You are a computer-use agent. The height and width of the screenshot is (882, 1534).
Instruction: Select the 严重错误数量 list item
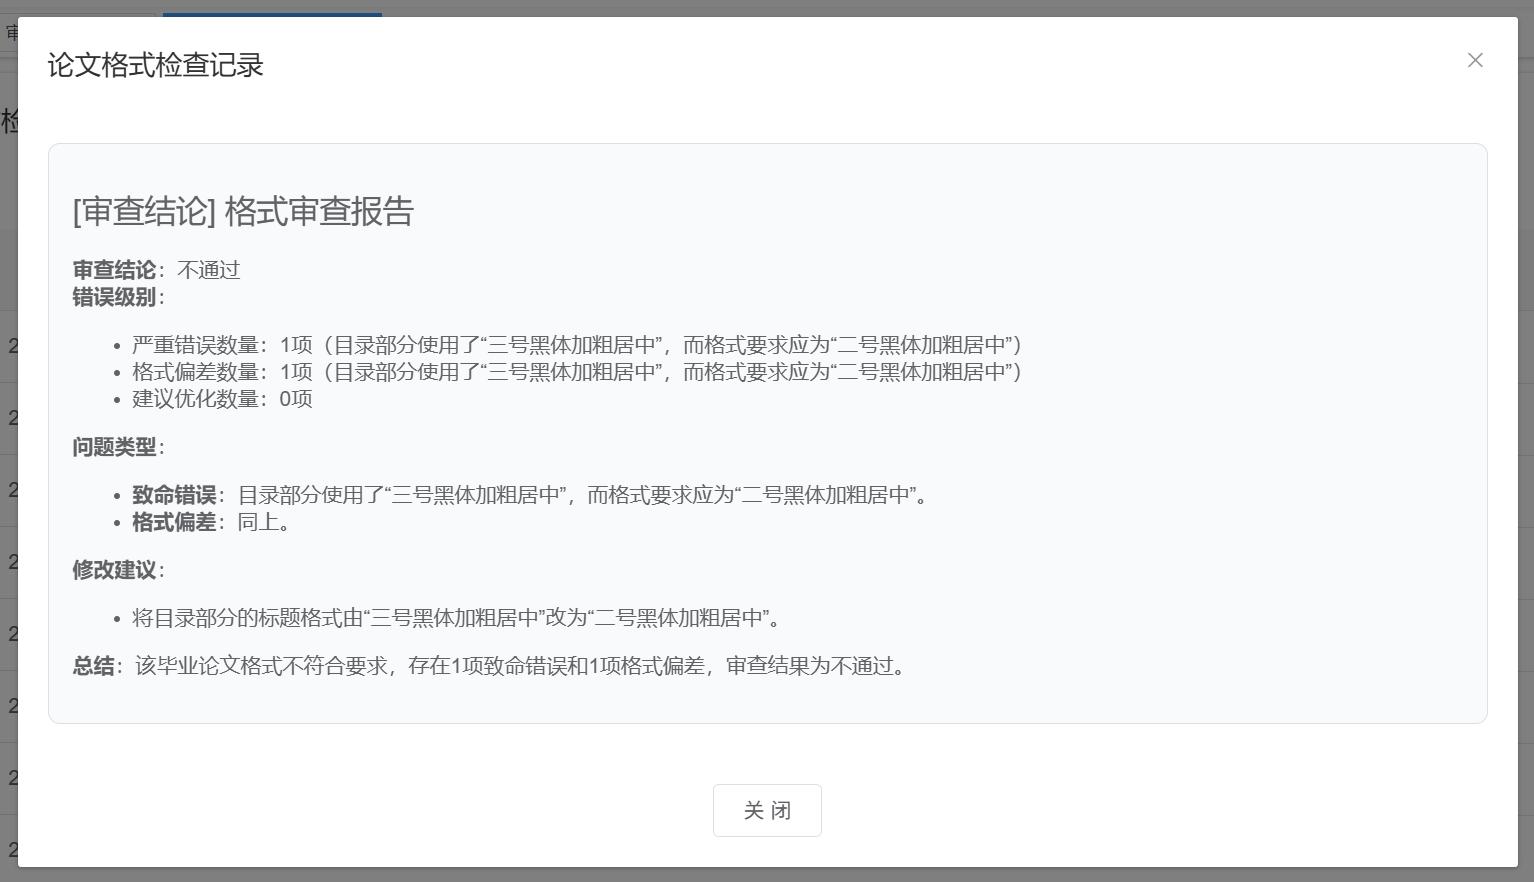click(x=576, y=345)
